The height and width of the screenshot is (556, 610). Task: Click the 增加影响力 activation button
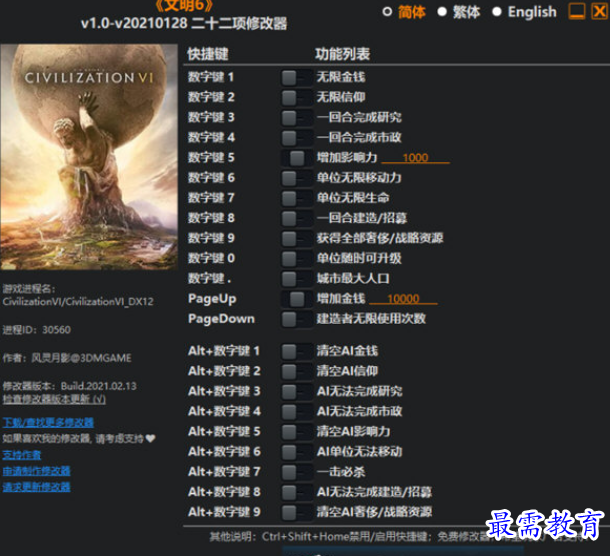(296, 158)
